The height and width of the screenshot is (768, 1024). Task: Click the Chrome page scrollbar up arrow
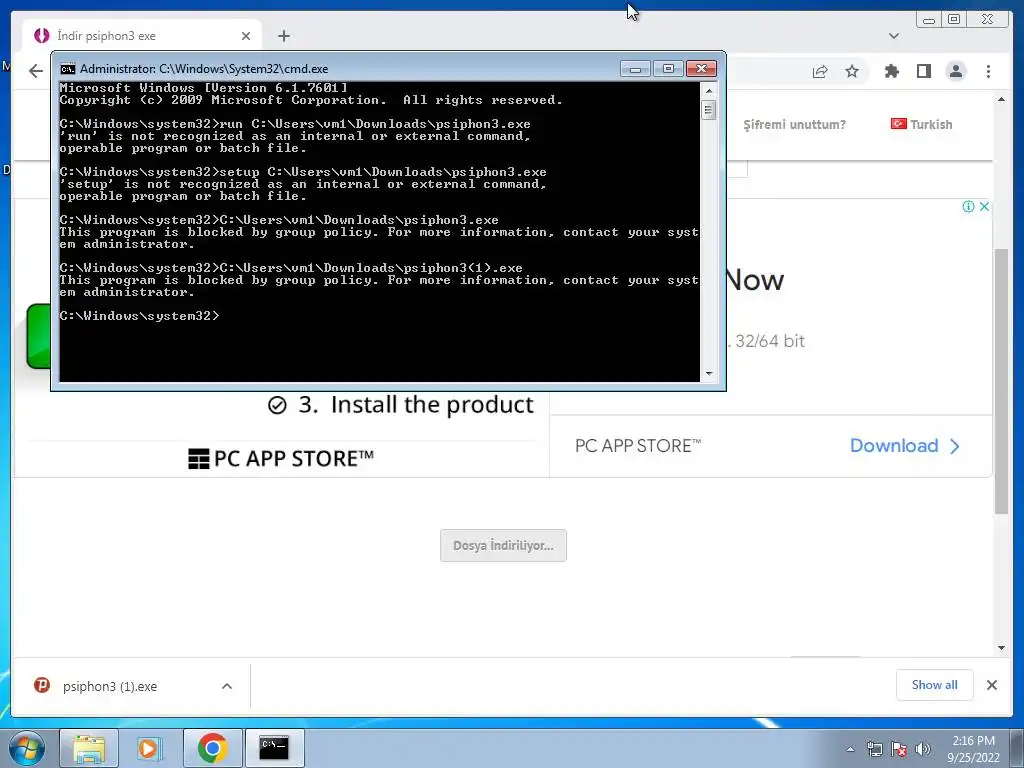click(1001, 100)
